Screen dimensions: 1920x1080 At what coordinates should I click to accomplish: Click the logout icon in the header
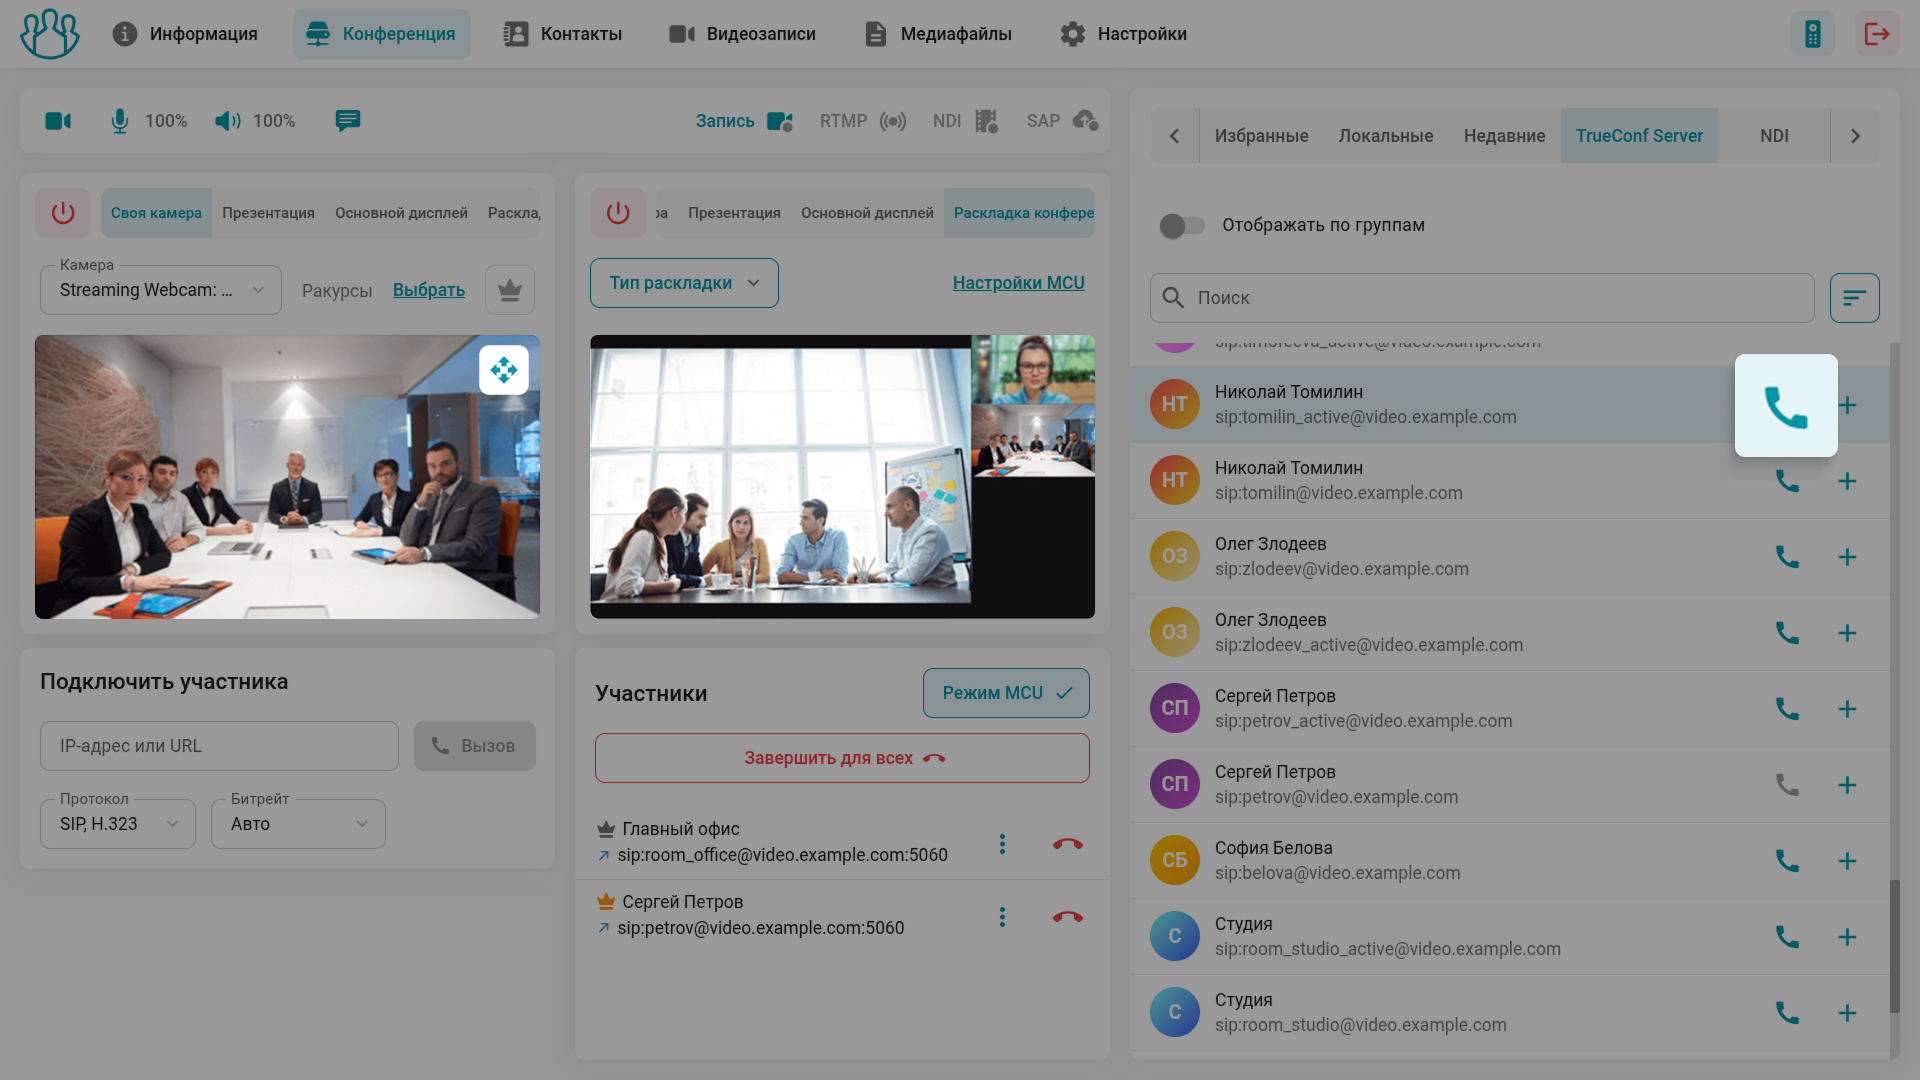(x=1877, y=34)
